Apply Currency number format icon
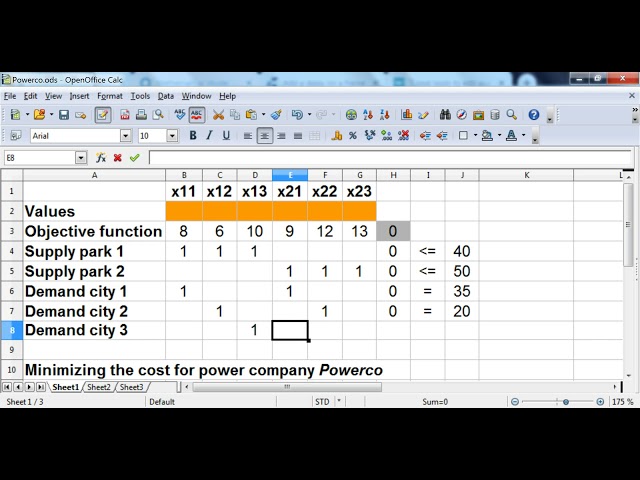The width and height of the screenshot is (640, 480). tap(337, 136)
